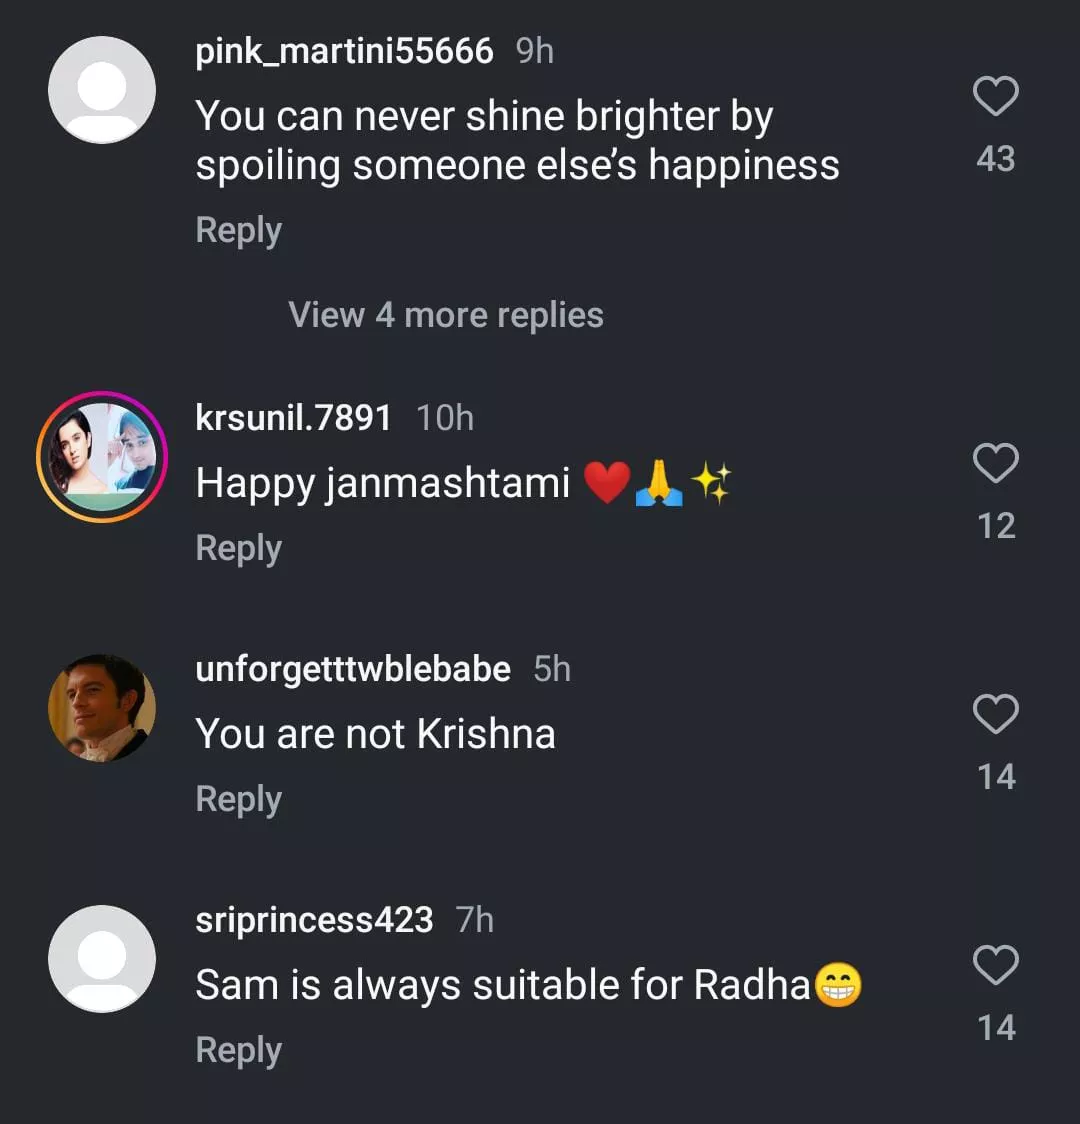
Task: Like sriprincess423's comment
Action: [x=995, y=966]
